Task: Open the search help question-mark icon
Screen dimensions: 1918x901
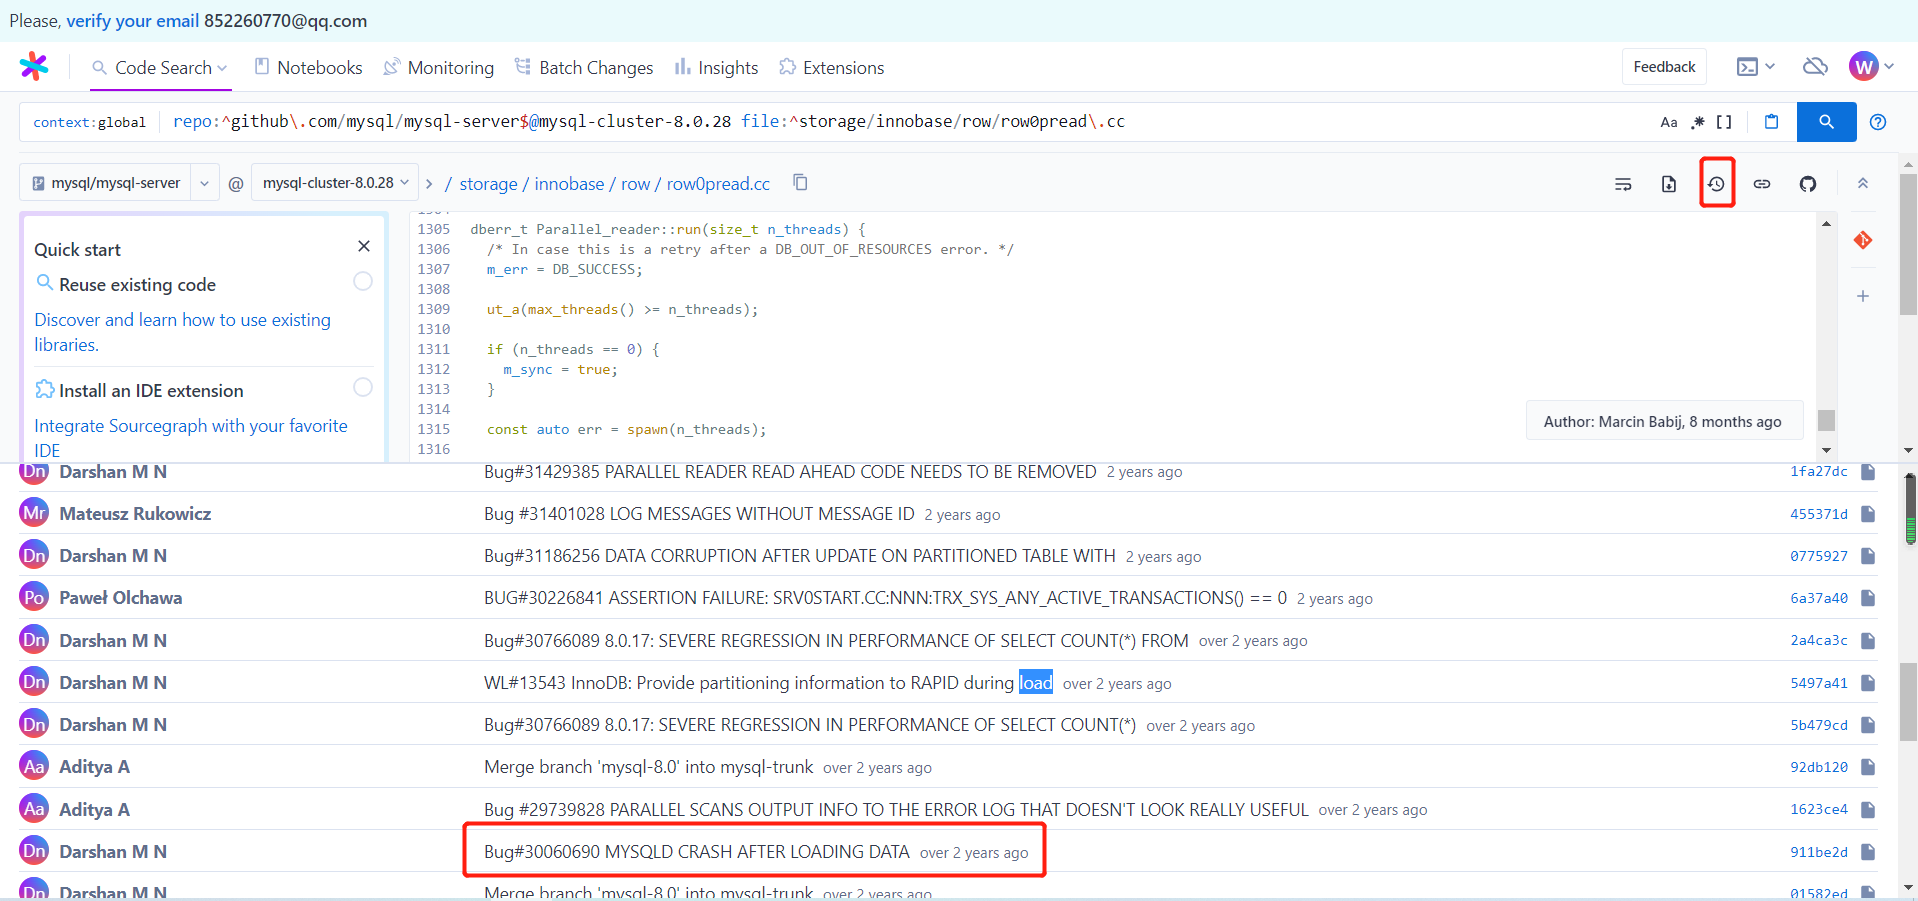Action: pyautogui.click(x=1878, y=122)
